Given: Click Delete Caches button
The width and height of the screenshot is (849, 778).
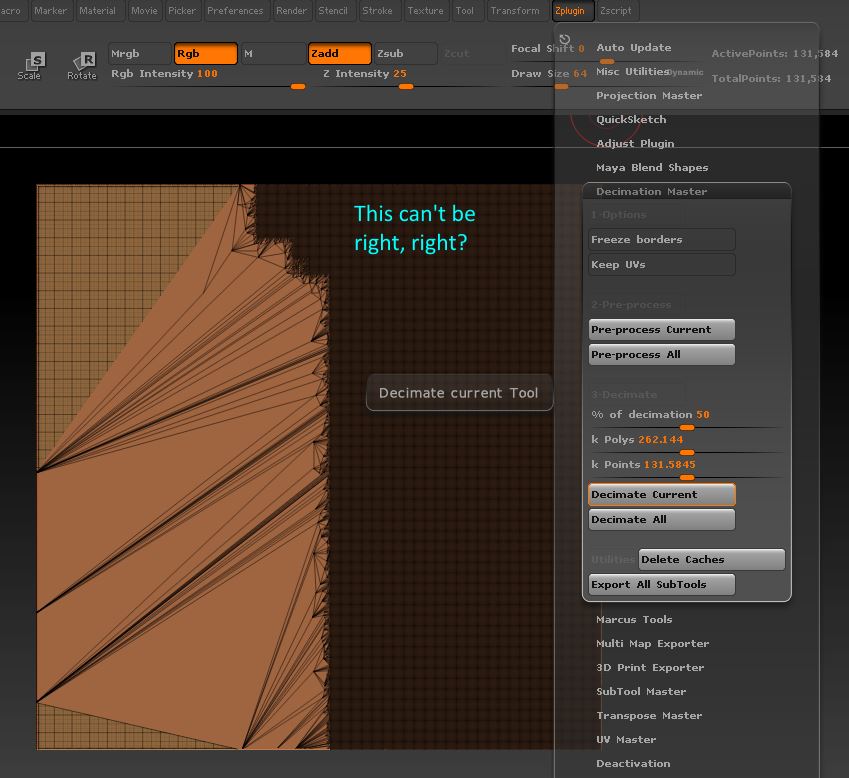Looking at the screenshot, I should (711, 559).
